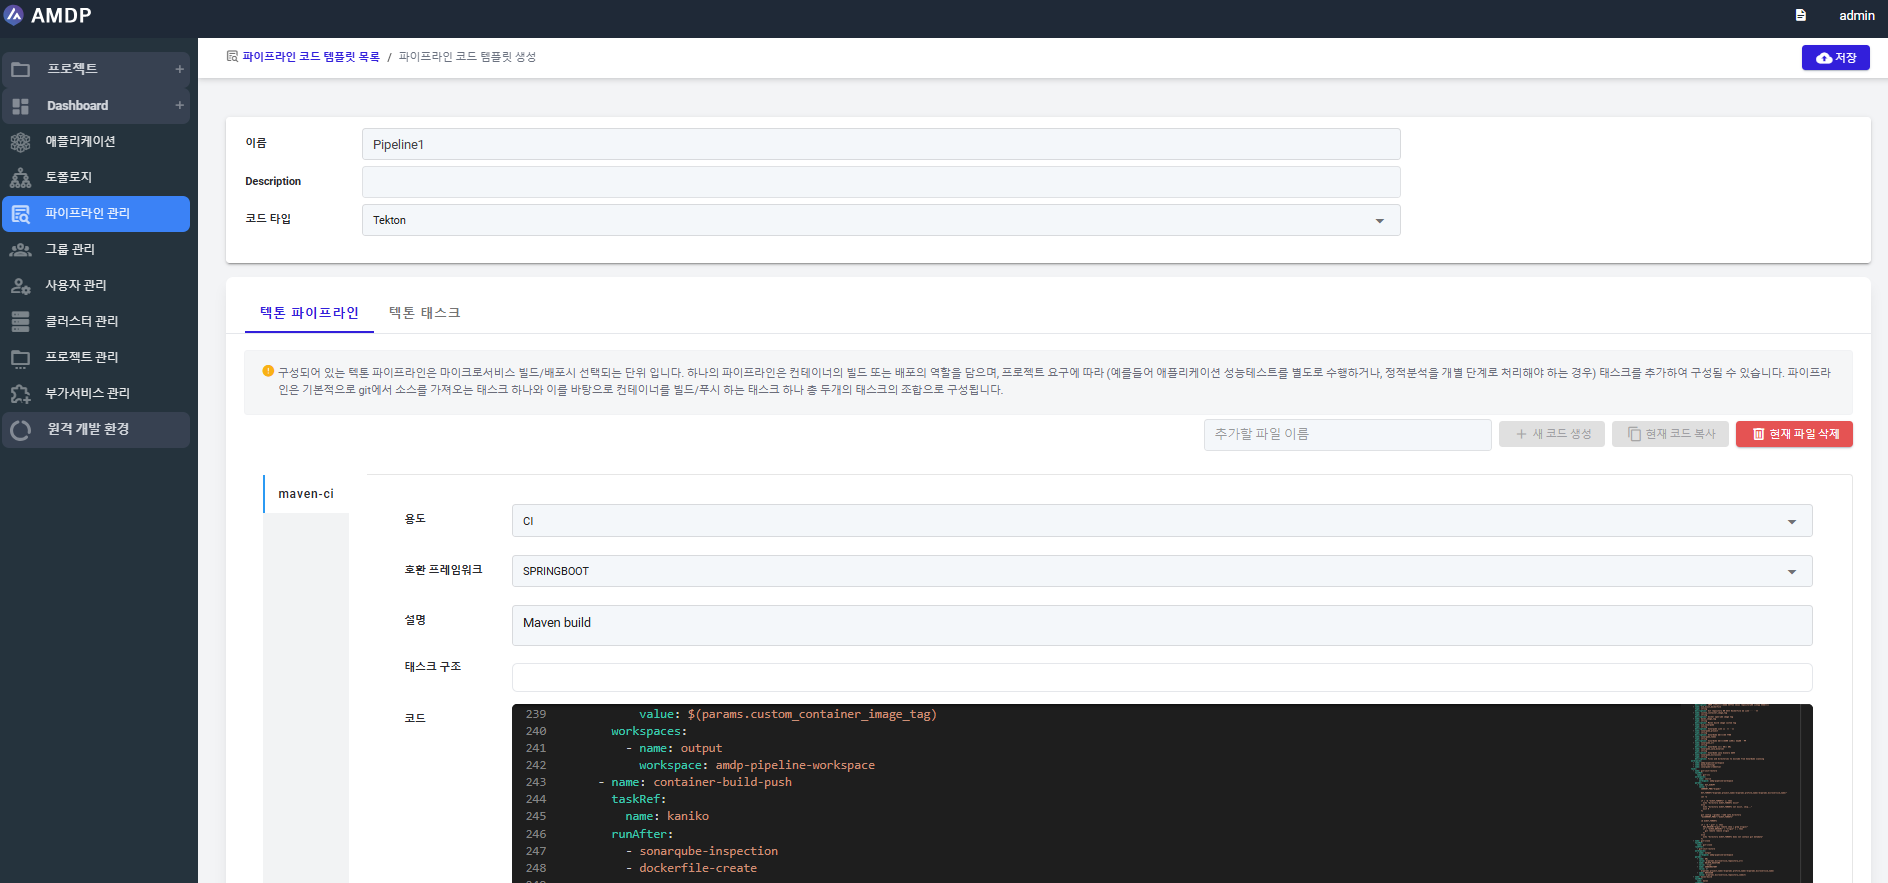Click the 현재 코드 복사 button
1888x883 pixels.
tap(1670, 434)
